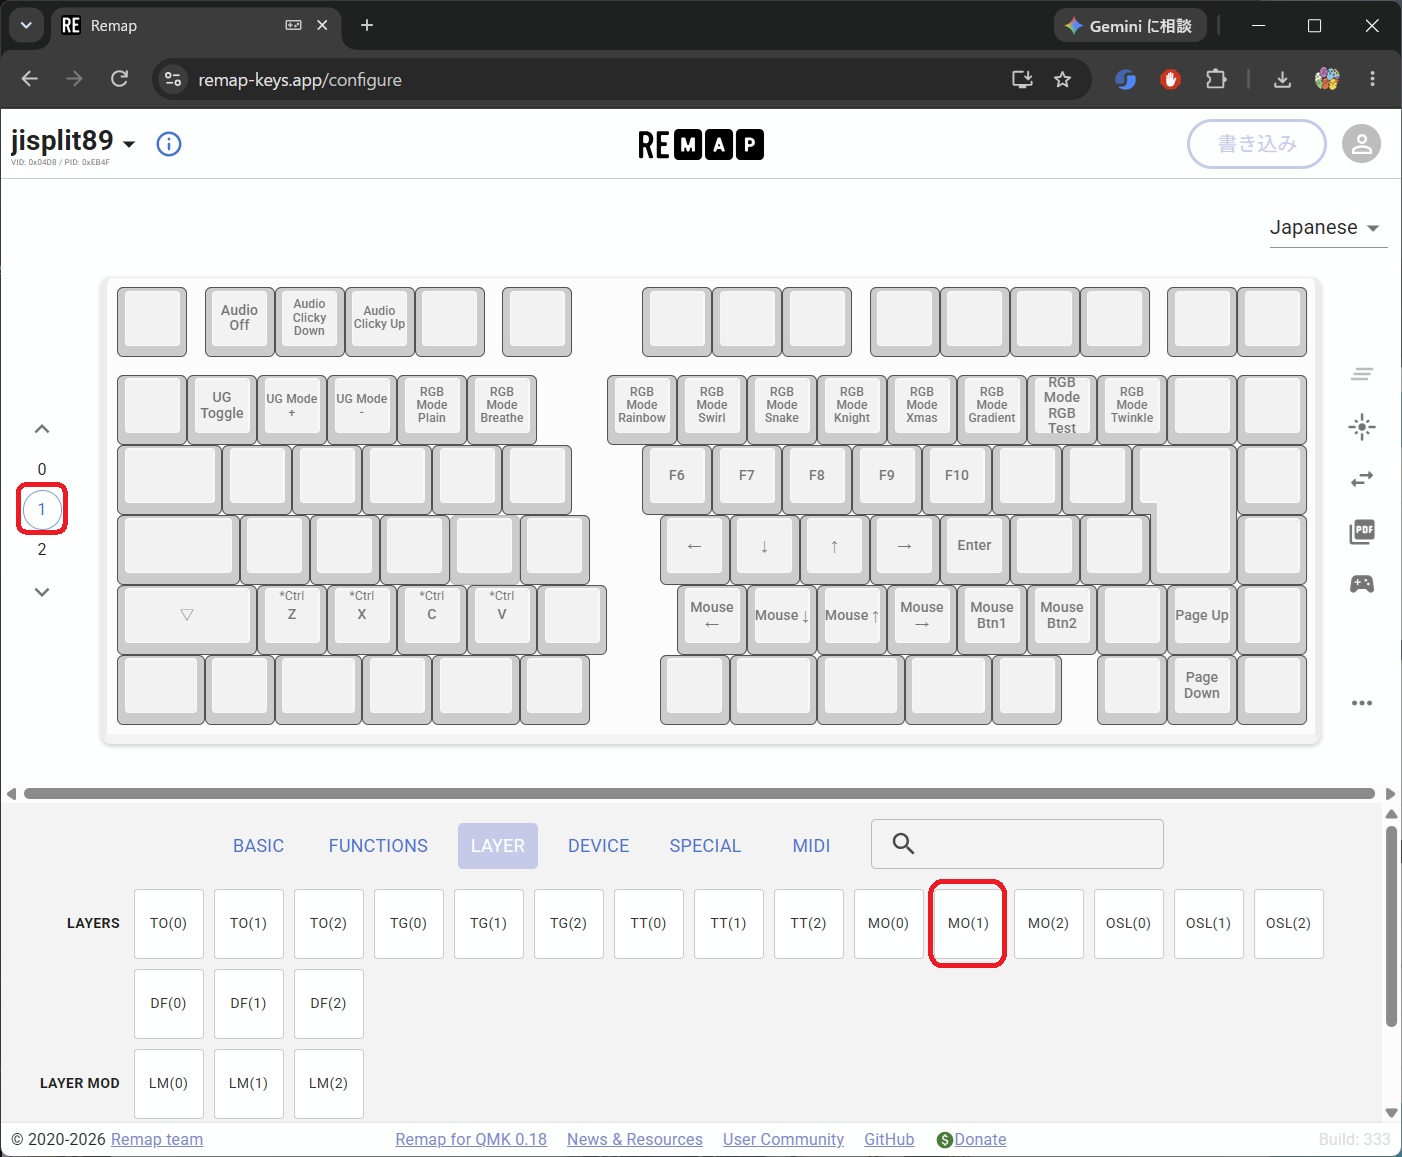Viewport: 1402px width, 1157px height.
Task: Open the lighting settings icon
Action: (x=1362, y=428)
